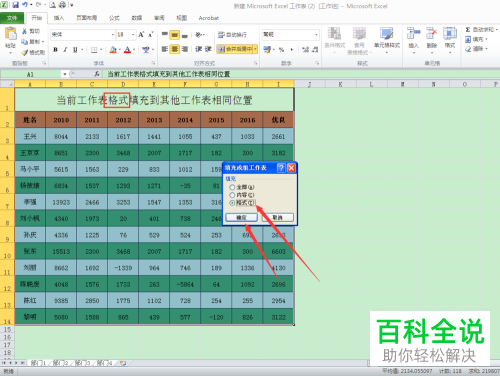Click the Top Align icon

(165, 34)
